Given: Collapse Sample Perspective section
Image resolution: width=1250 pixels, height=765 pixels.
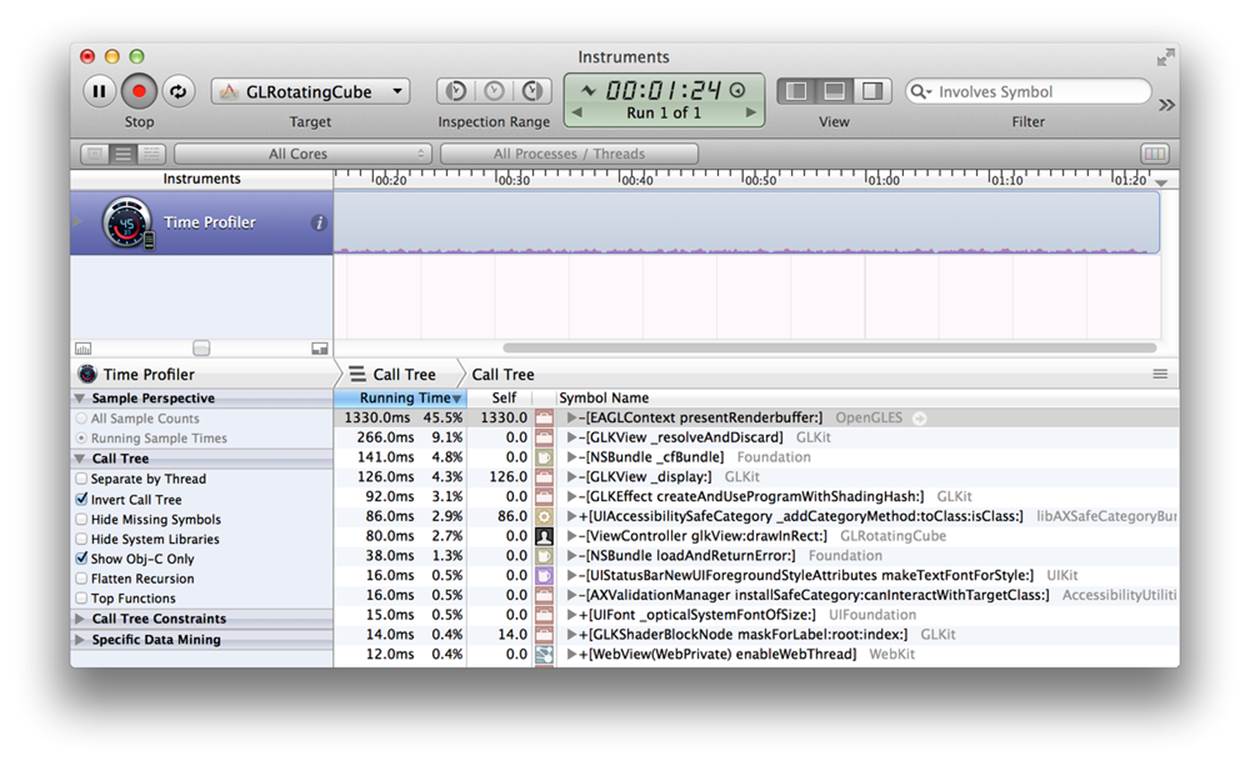Looking at the screenshot, I should pos(79,398).
